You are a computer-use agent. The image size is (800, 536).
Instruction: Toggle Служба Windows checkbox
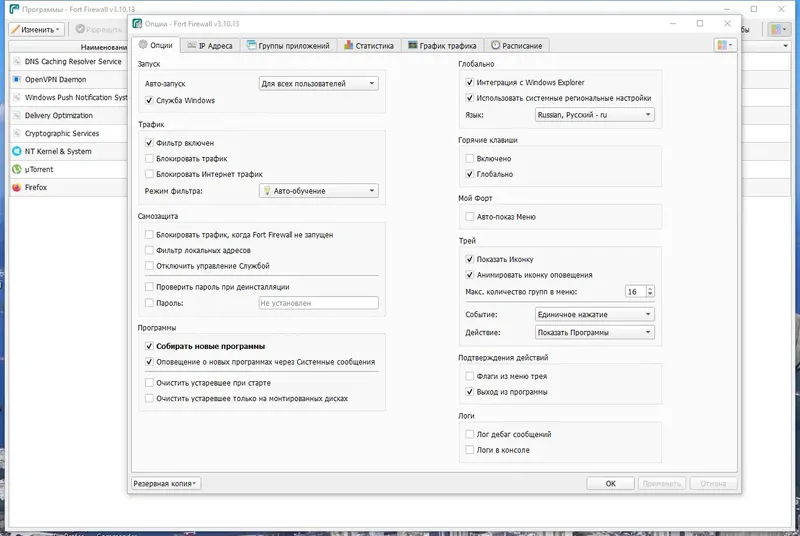click(x=149, y=100)
